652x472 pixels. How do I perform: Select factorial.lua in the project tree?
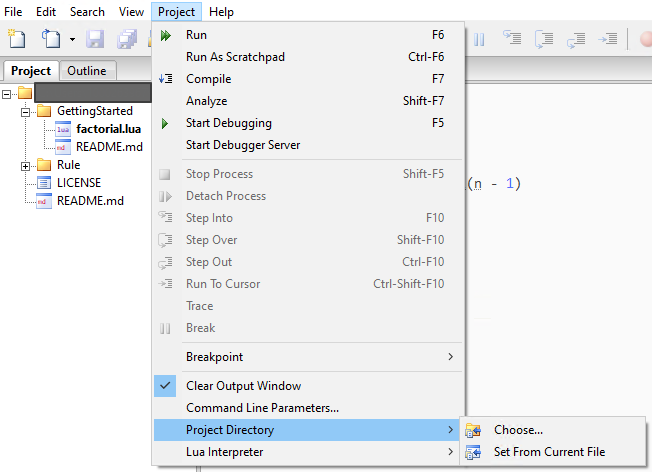point(109,129)
